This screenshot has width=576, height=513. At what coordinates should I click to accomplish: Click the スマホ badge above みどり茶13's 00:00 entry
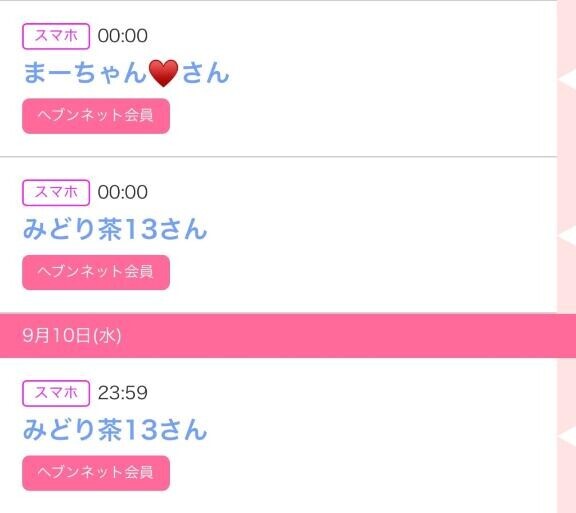[56, 193]
